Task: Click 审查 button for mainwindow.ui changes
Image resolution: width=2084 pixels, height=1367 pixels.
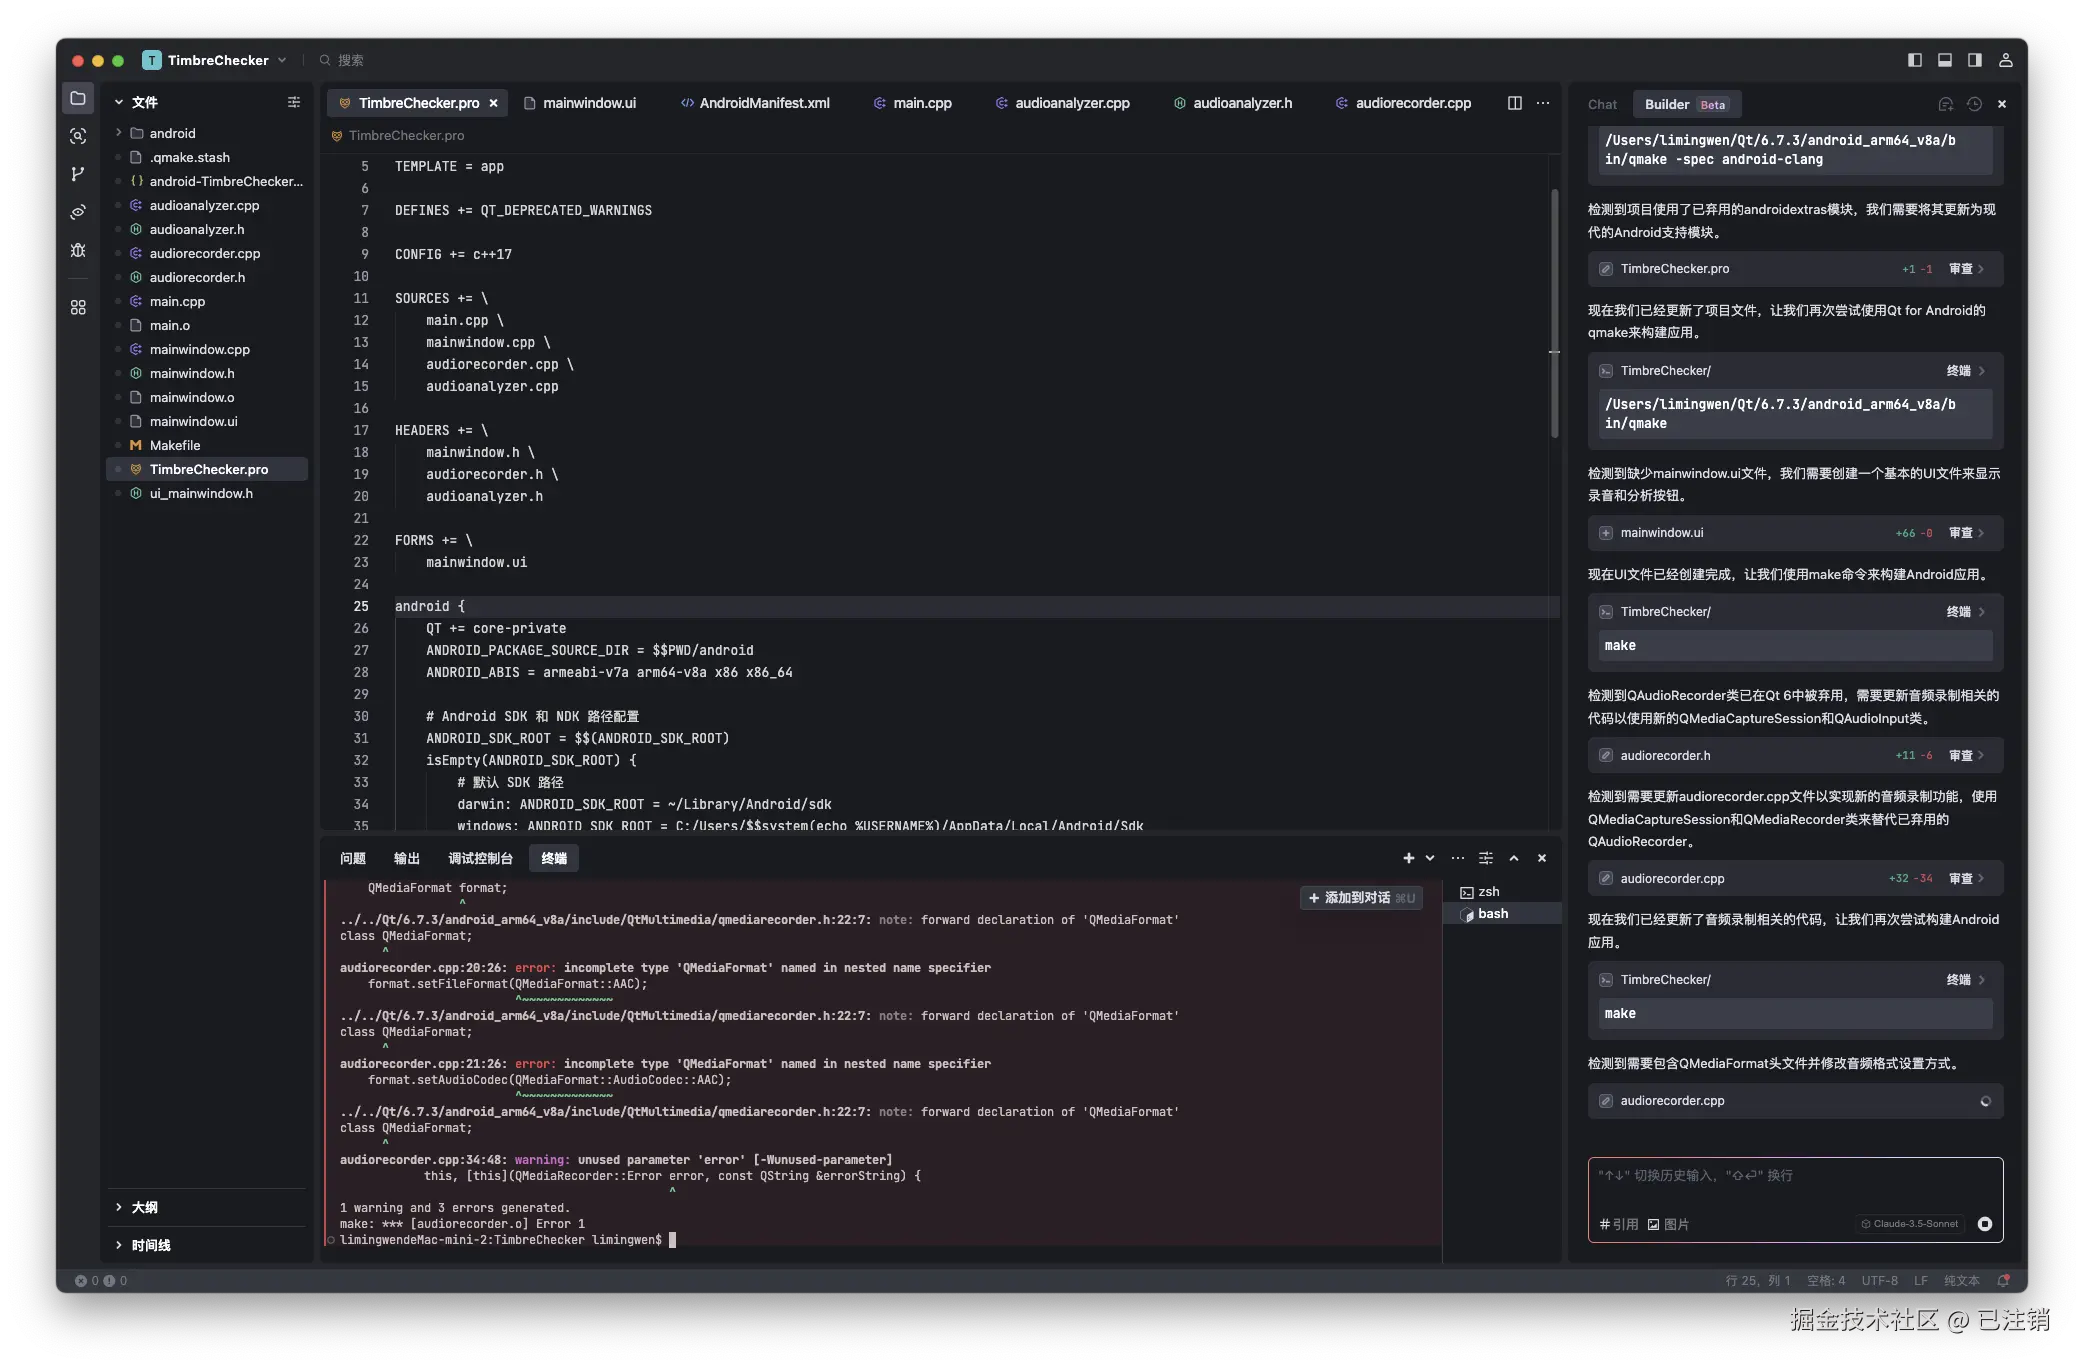Action: pyautogui.click(x=1962, y=533)
